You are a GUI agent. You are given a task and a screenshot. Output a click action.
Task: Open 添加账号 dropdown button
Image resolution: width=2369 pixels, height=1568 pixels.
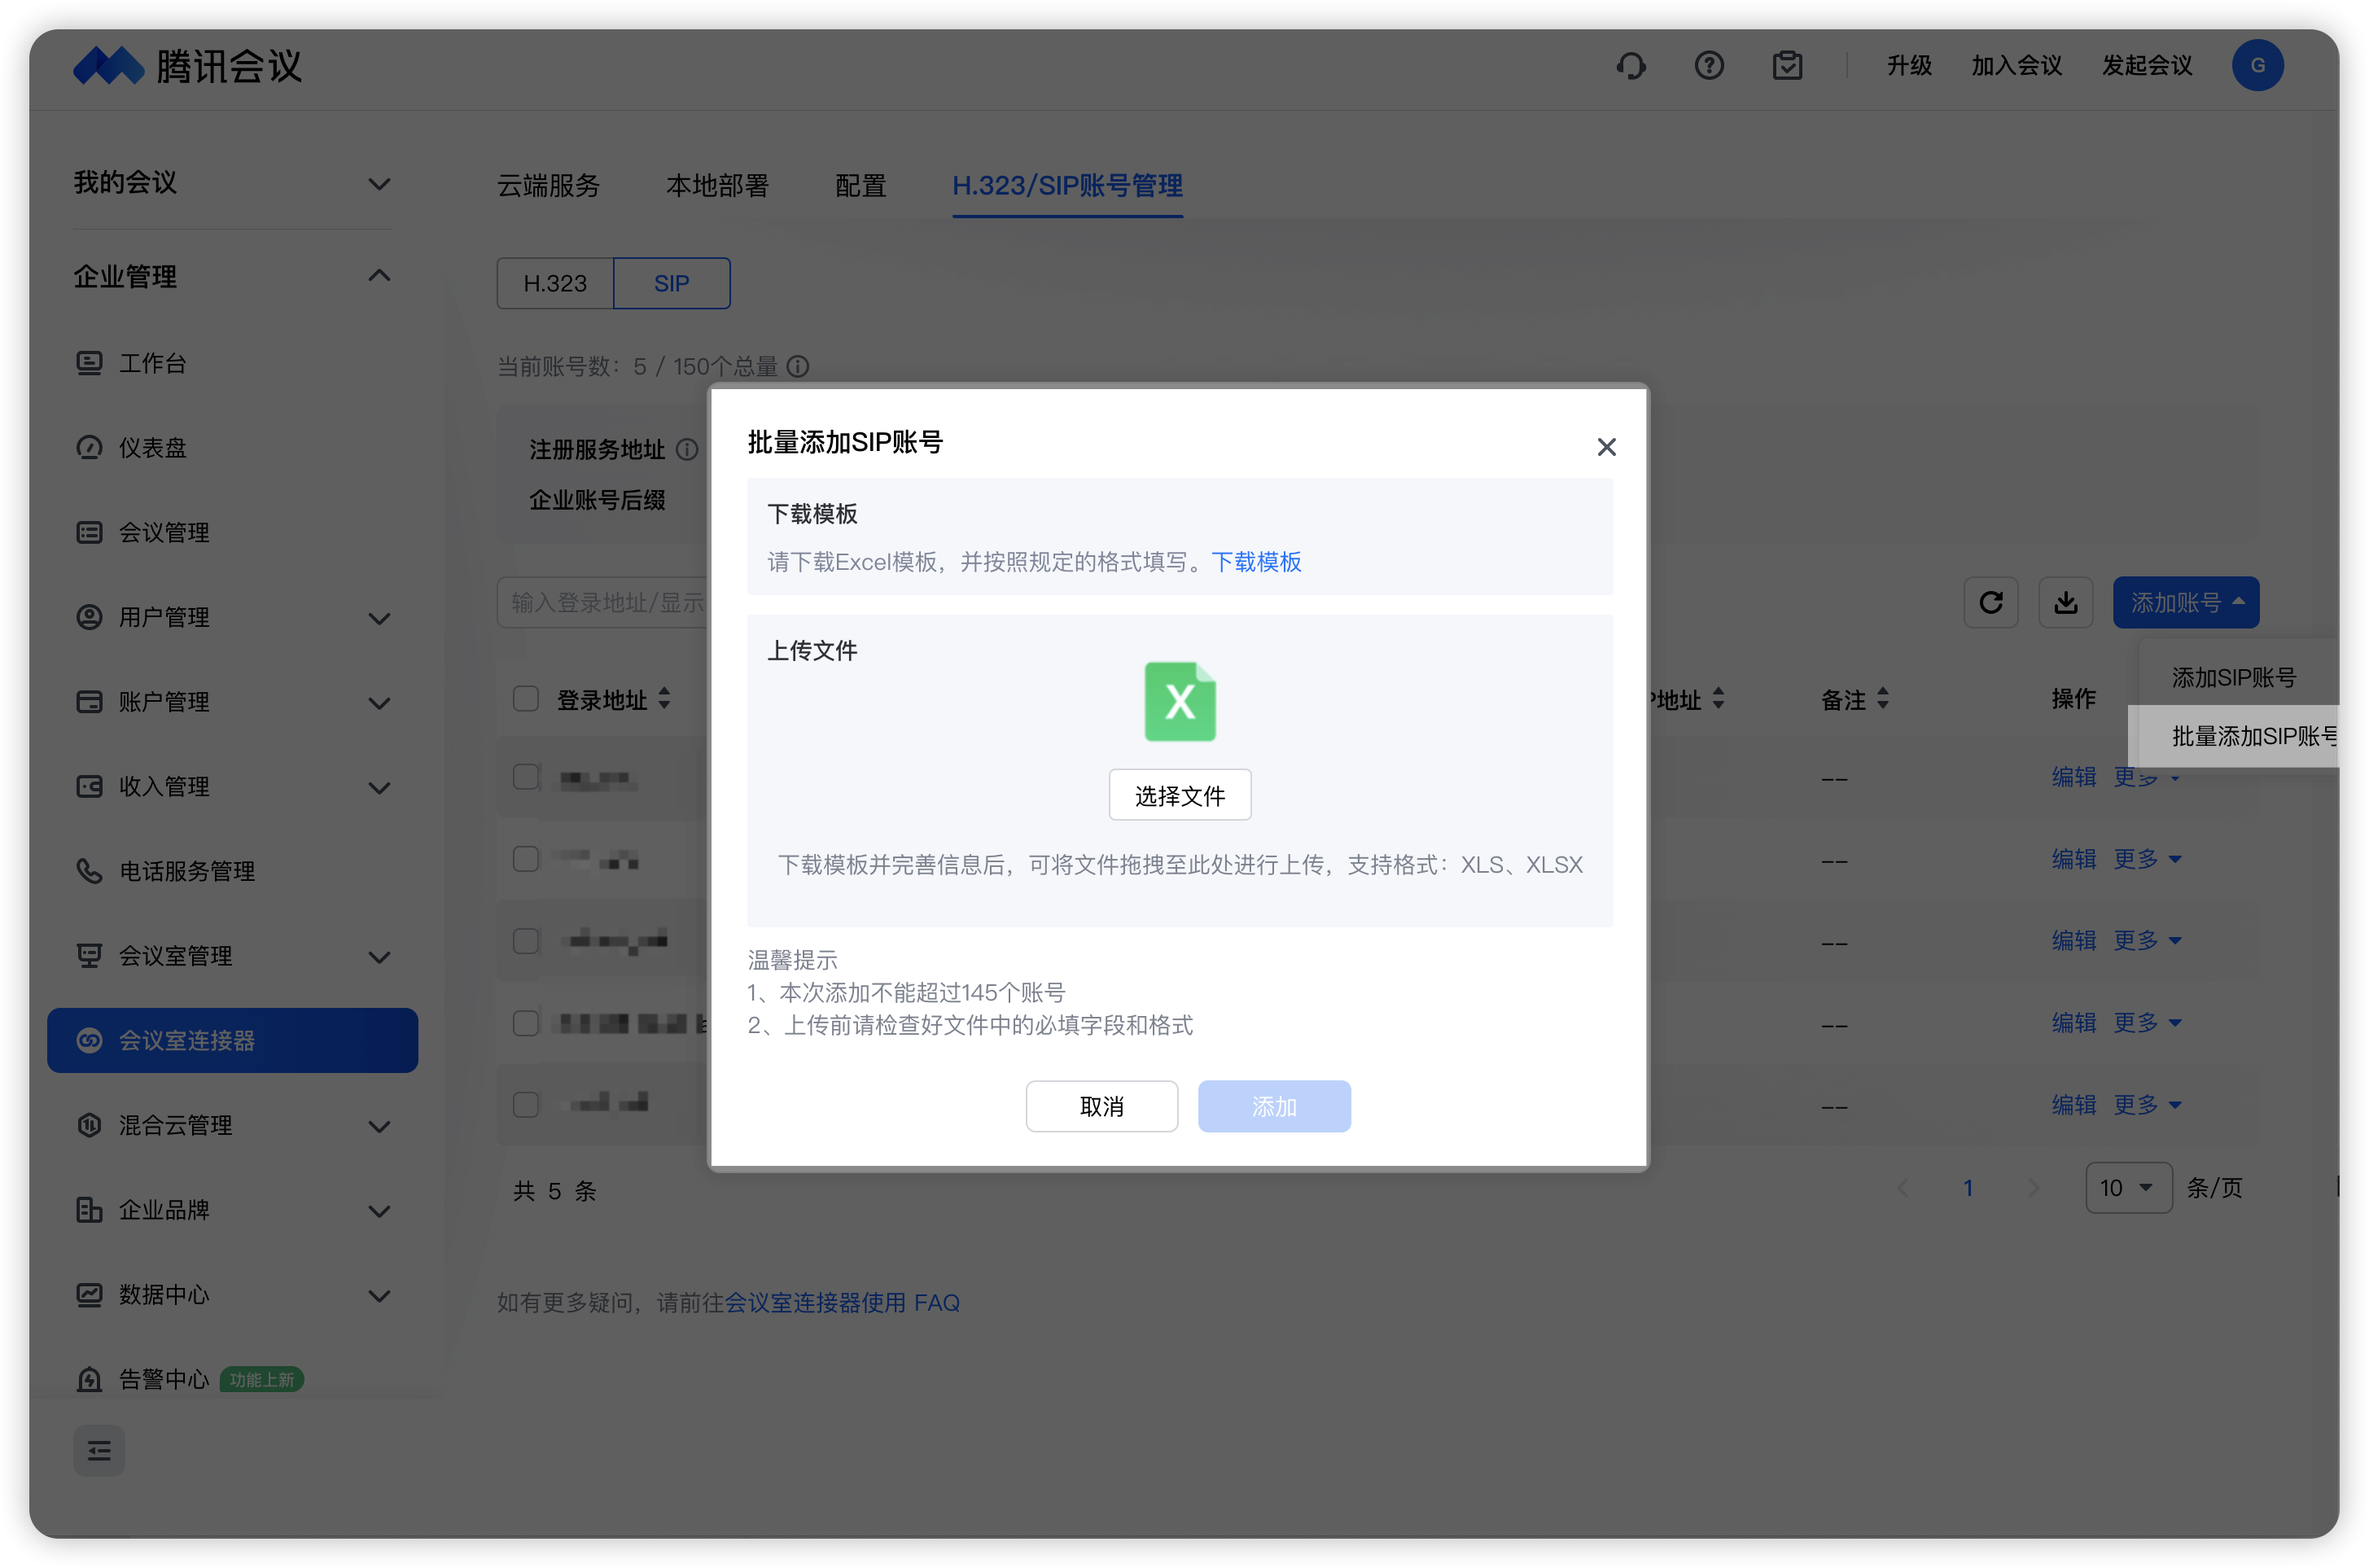pyautogui.click(x=2186, y=602)
